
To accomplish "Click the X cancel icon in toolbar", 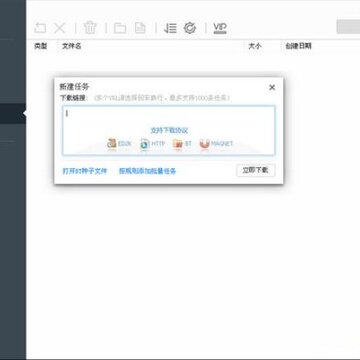I will pyautogui.click(x=60, y=28).
